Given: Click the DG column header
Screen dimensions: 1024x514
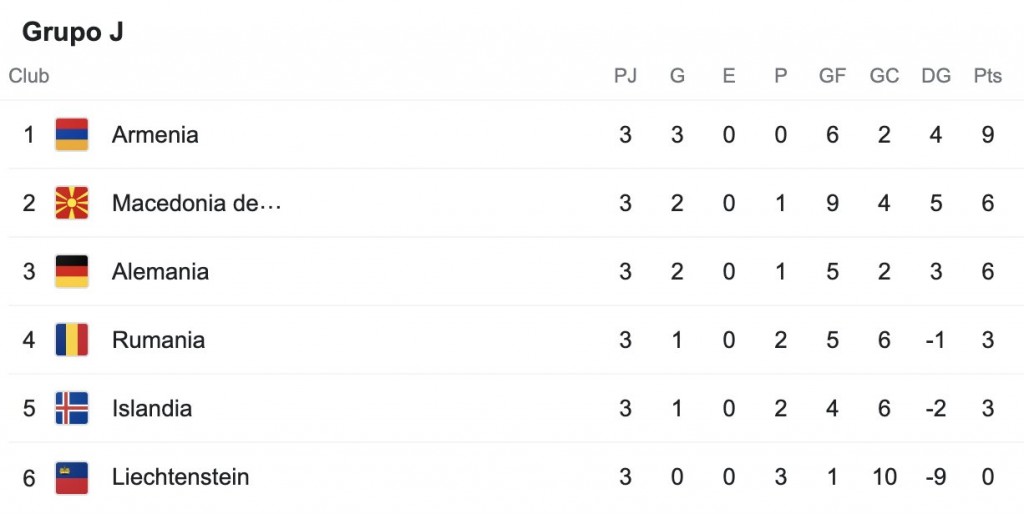Looking at the screenshot, I should click(x=936, y=76).
